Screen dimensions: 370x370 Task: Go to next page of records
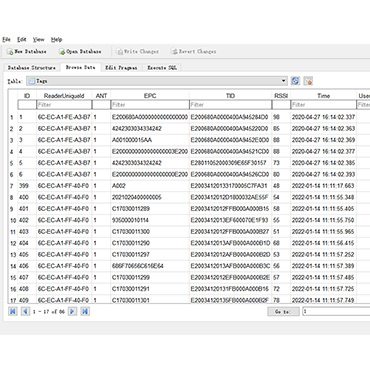(x=72, y=311)
